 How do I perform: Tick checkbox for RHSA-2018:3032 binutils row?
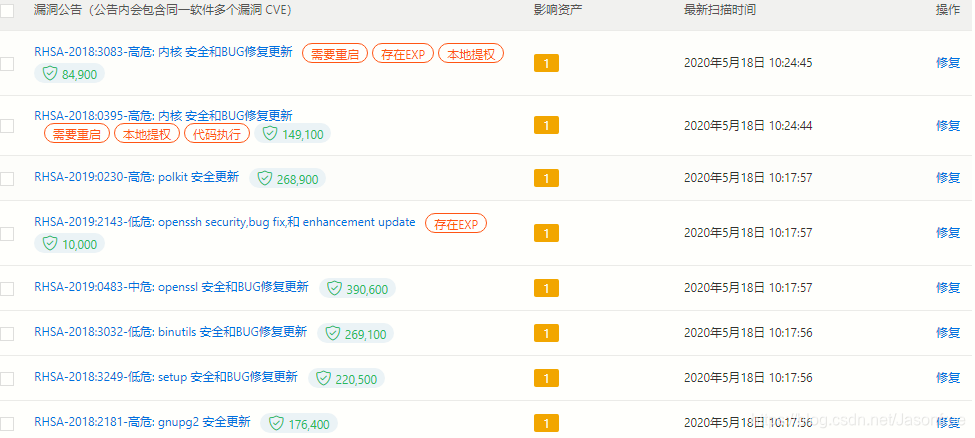[7, 333]
